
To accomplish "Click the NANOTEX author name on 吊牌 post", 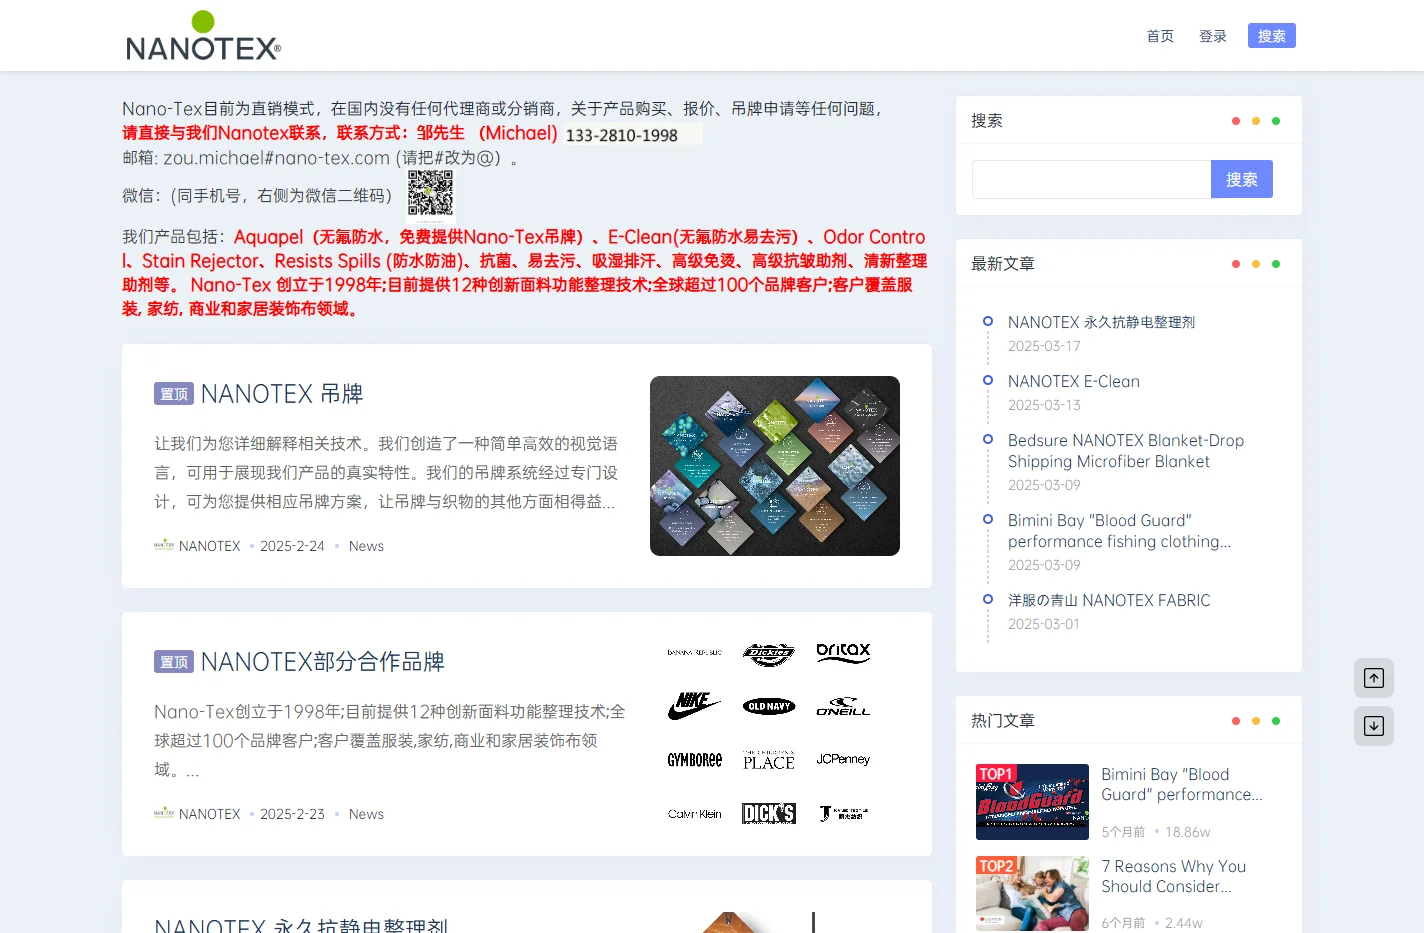I will pos(210,546).
